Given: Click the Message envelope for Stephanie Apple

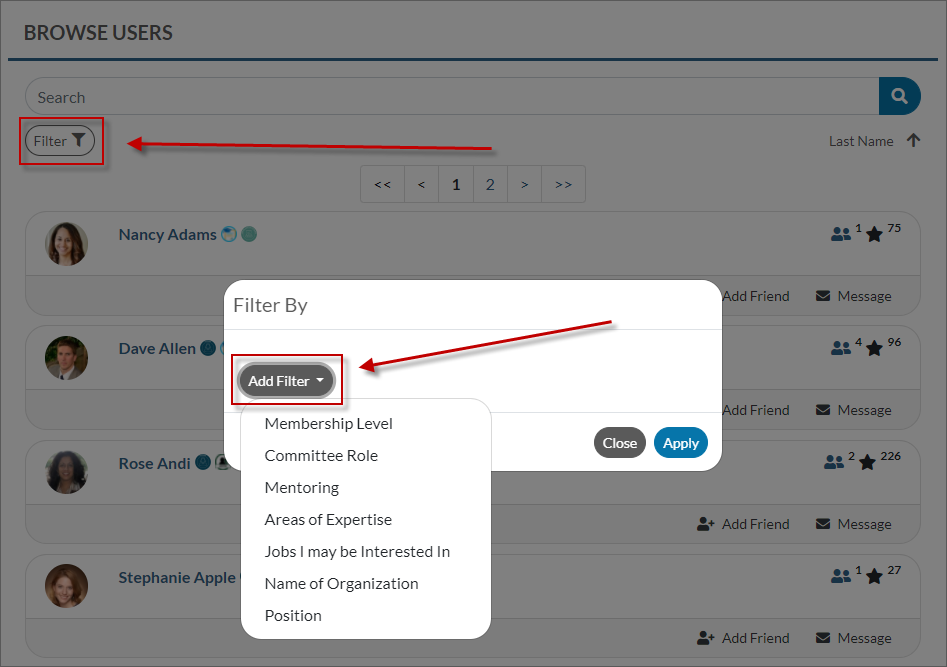Looking at the screenshot, I should 823,638.
